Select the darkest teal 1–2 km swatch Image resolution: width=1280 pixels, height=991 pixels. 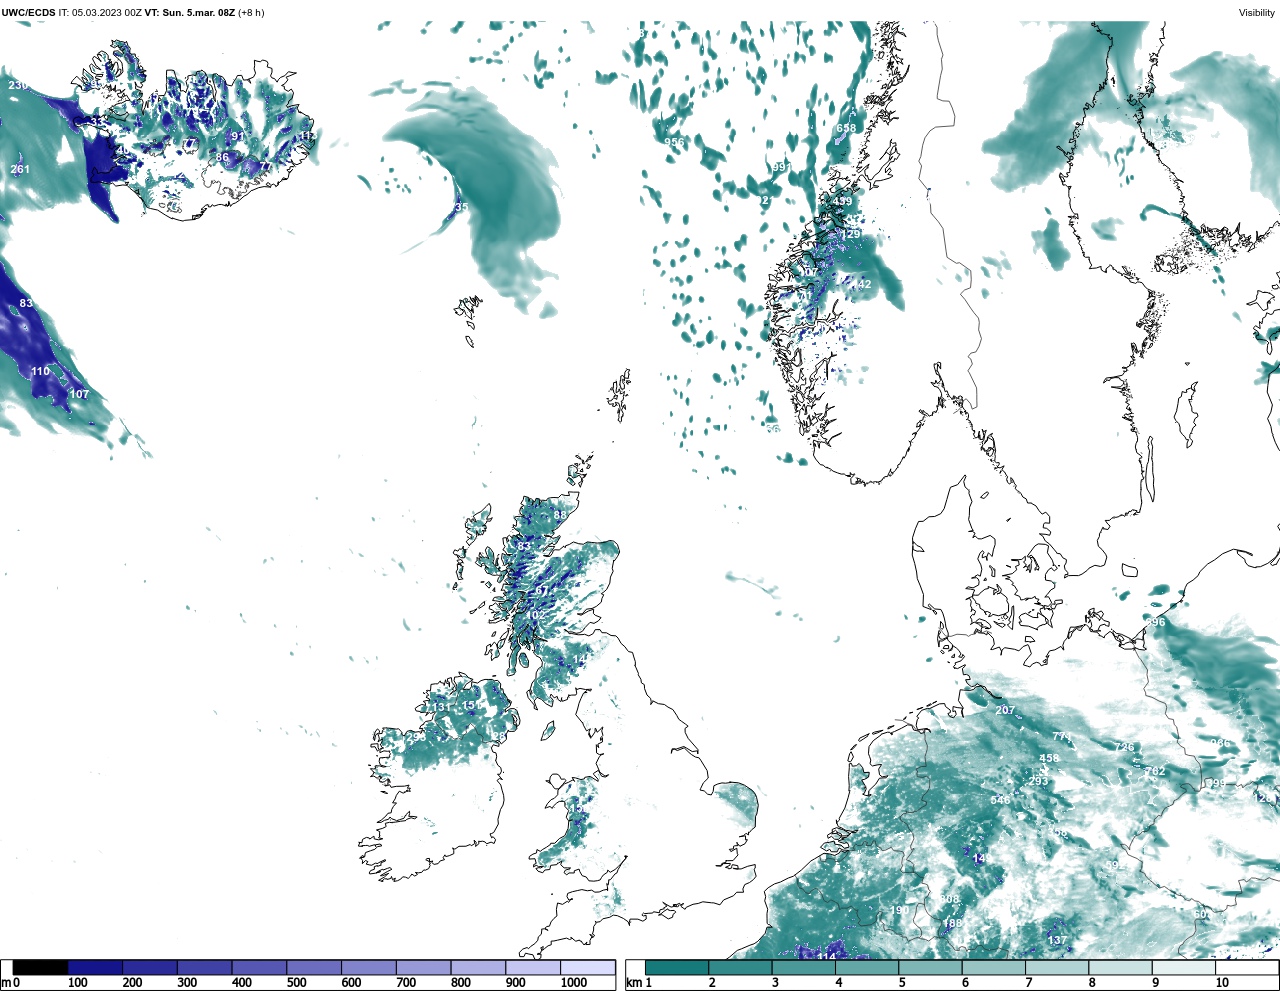tap(677, 968)
